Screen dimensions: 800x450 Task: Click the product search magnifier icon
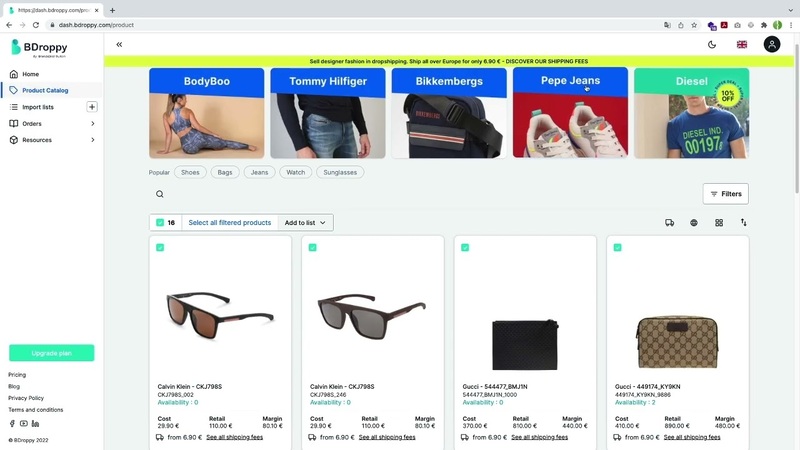[160, 194]
